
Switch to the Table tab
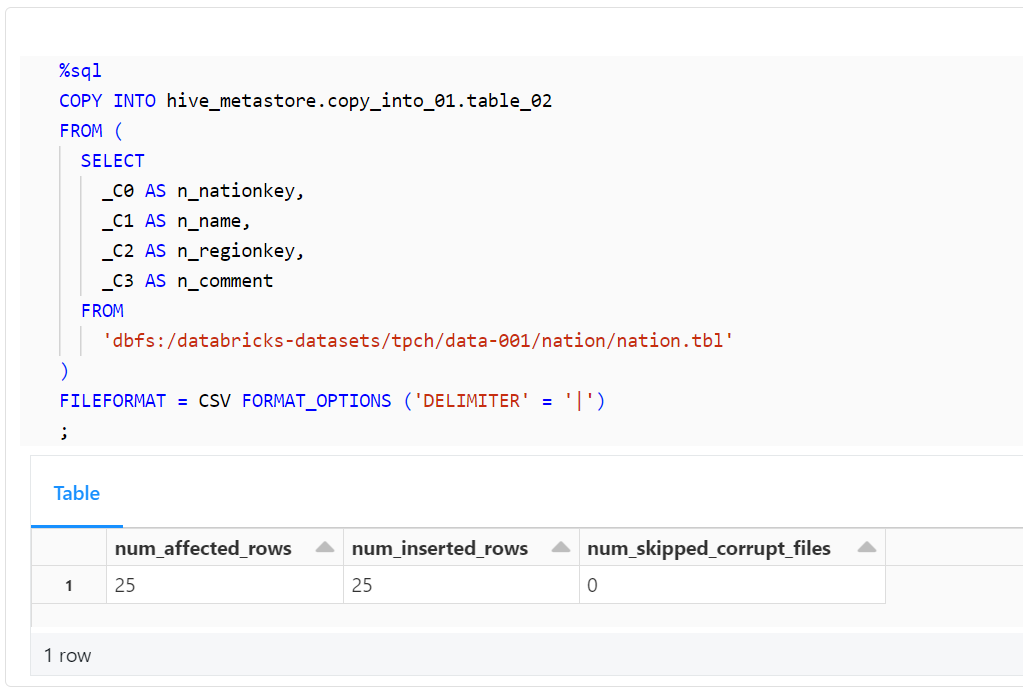coord(76,493)
